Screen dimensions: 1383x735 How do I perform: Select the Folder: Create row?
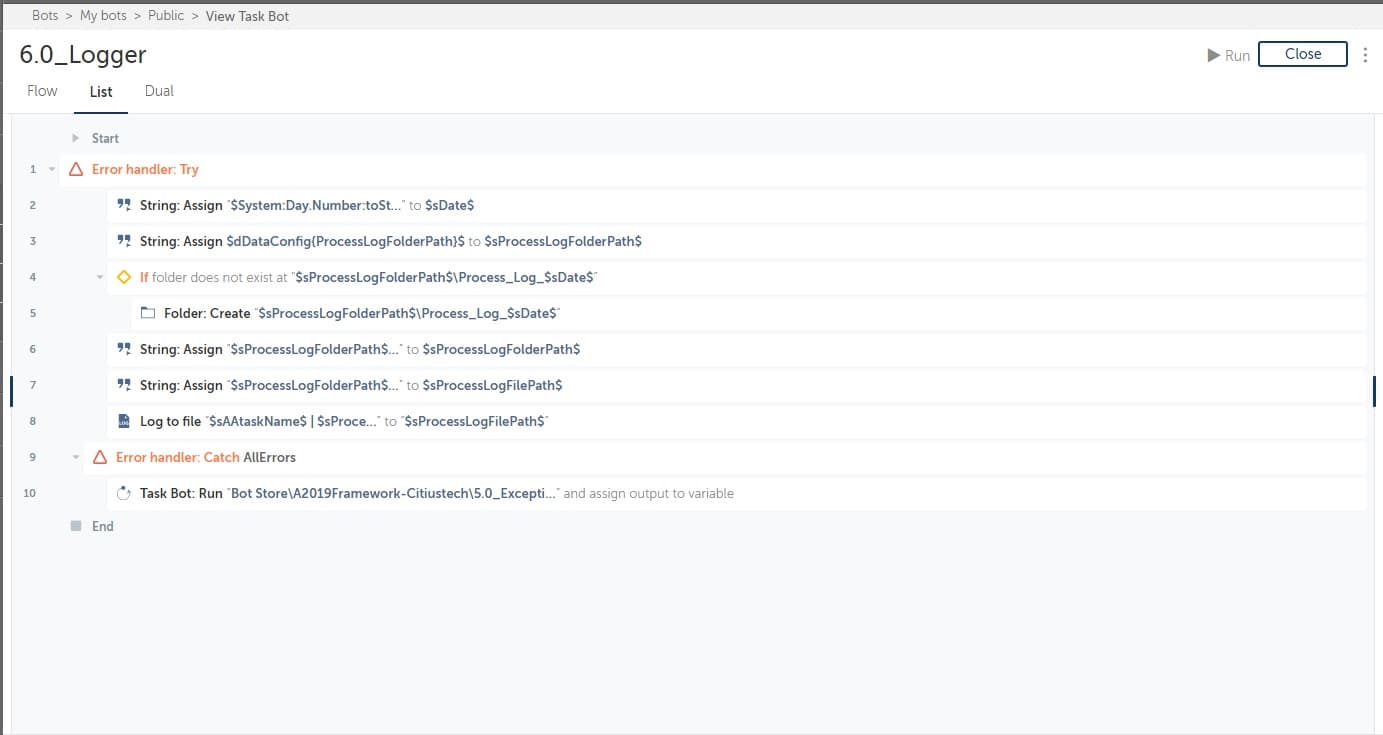(x=750, y=313)
